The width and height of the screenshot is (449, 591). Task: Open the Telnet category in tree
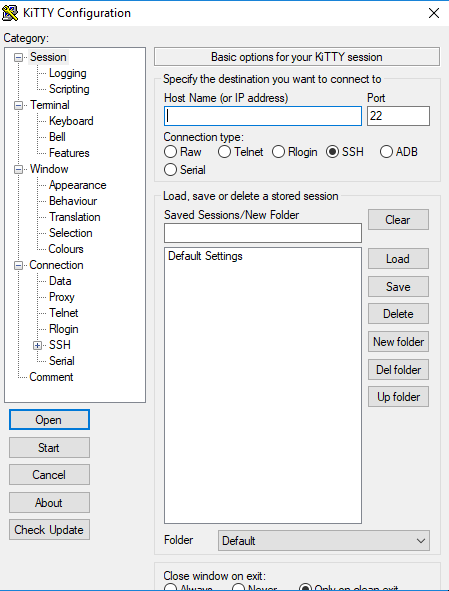64,313
